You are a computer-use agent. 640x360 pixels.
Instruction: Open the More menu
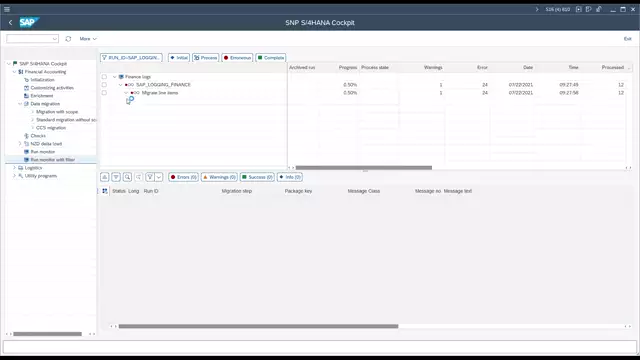pos(88,39)
